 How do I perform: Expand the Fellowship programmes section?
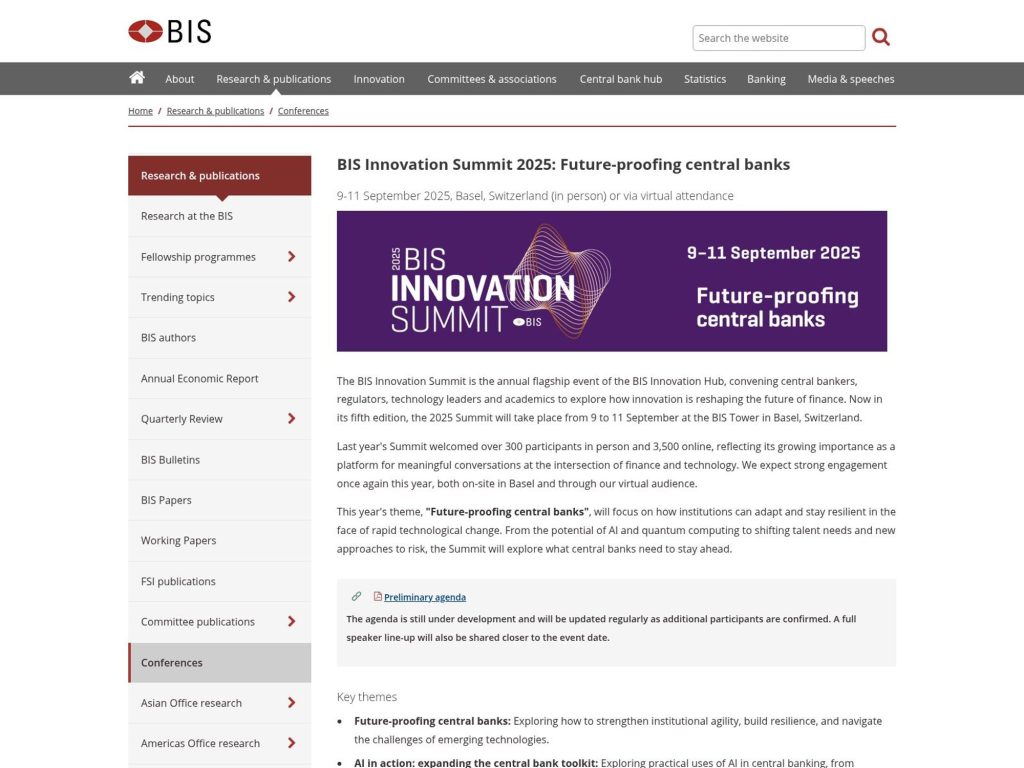[291, 256]
